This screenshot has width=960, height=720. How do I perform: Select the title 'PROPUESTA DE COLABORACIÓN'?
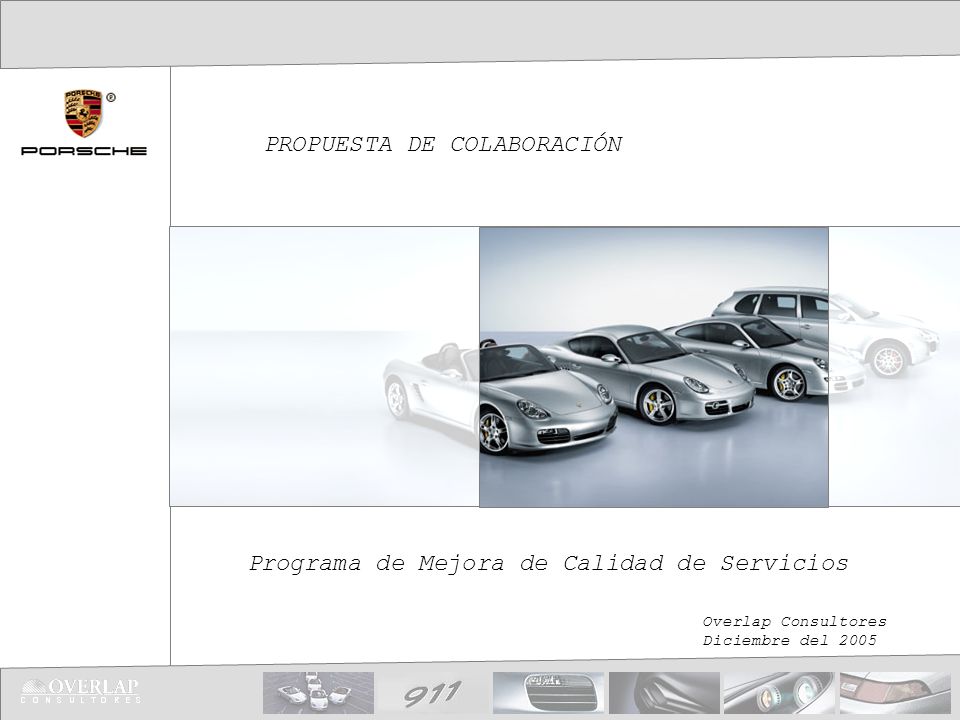444,144
